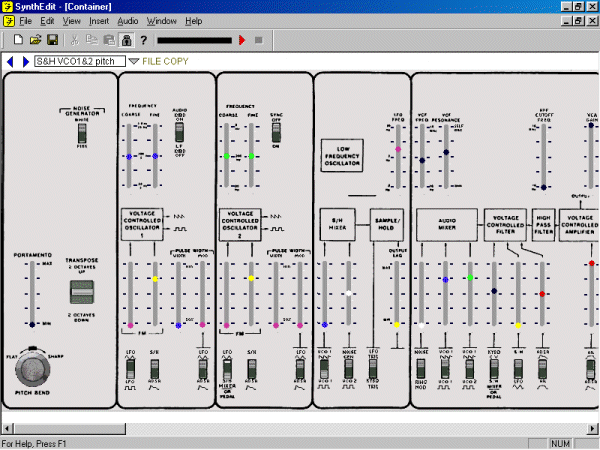Open the Insert menu
Screen dimensions: 600x450
tap(99, 20)
